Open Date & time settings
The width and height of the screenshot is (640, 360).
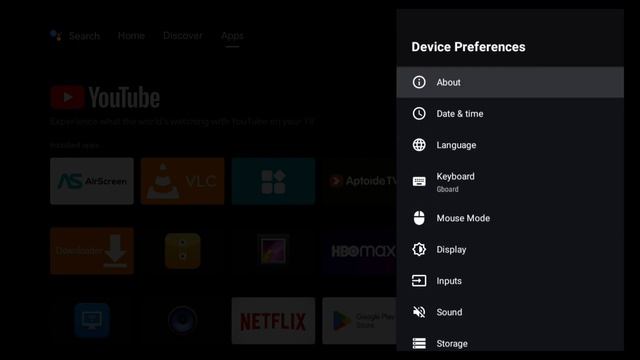tap(510, 113)
